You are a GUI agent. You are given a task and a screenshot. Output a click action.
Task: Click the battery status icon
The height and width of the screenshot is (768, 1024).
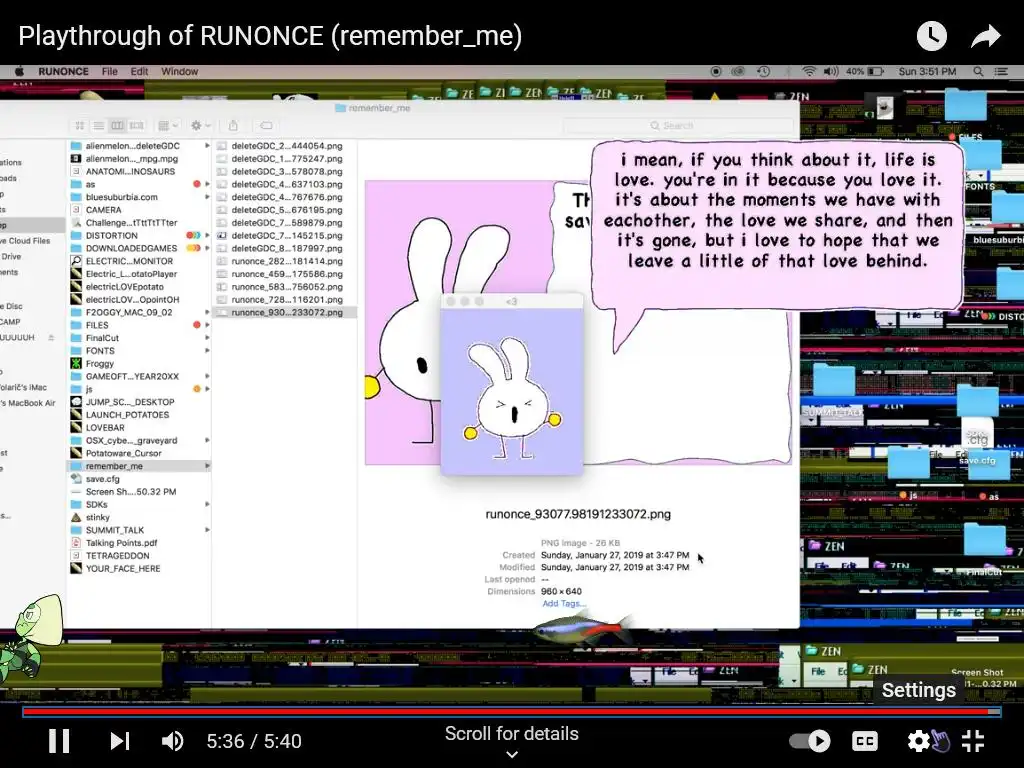[x=876, y=71]
